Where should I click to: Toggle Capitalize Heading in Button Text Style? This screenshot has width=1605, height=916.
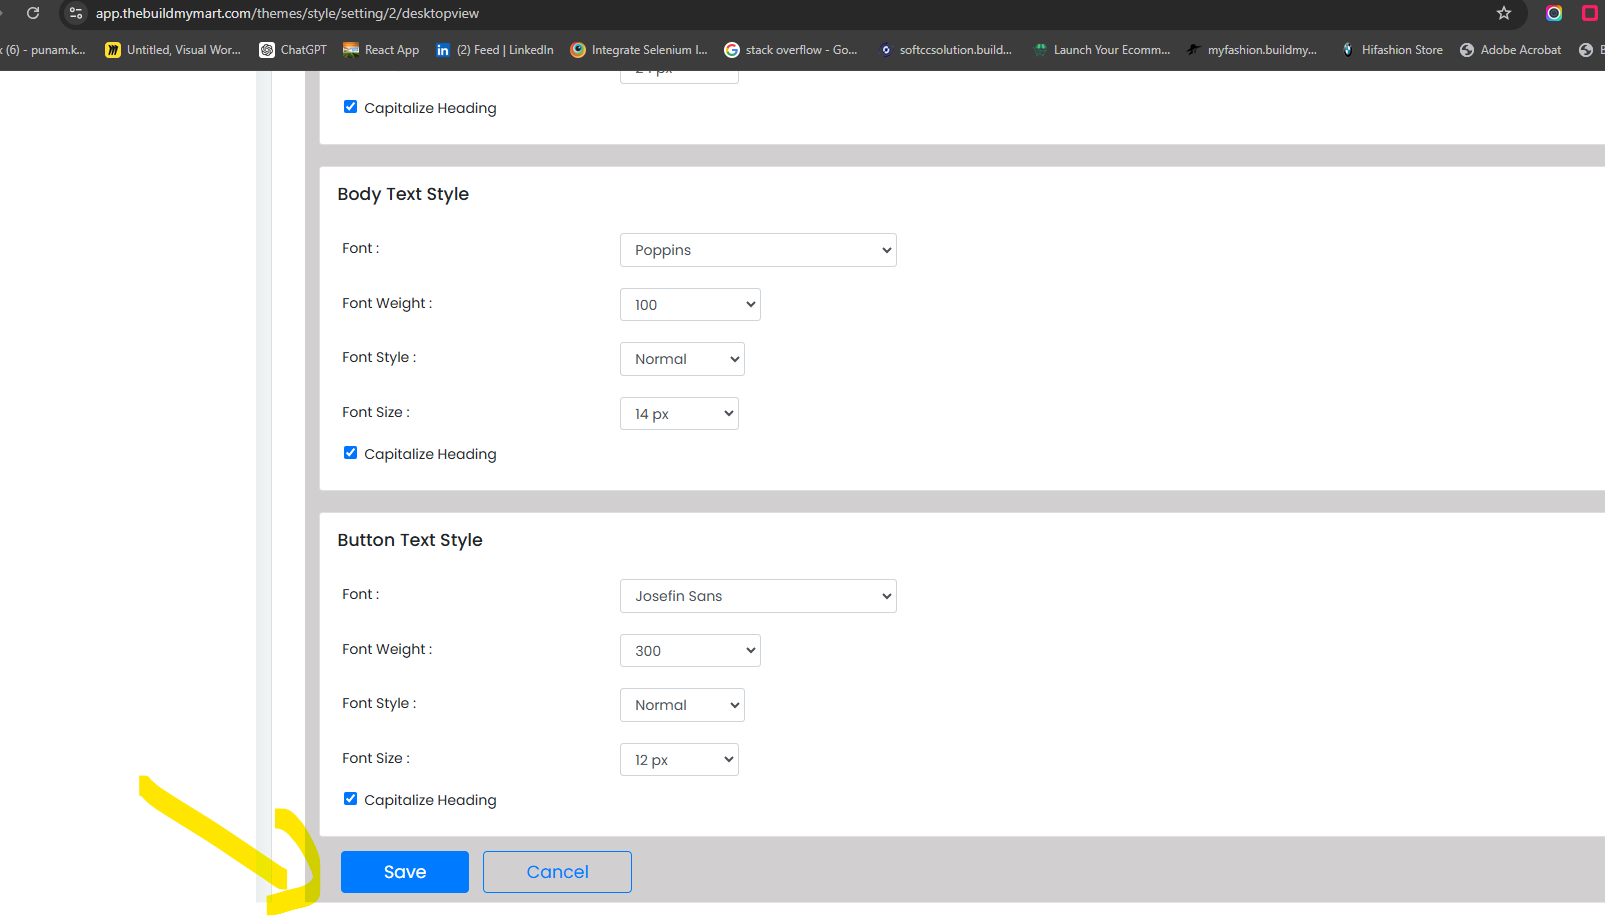[350, 799]
